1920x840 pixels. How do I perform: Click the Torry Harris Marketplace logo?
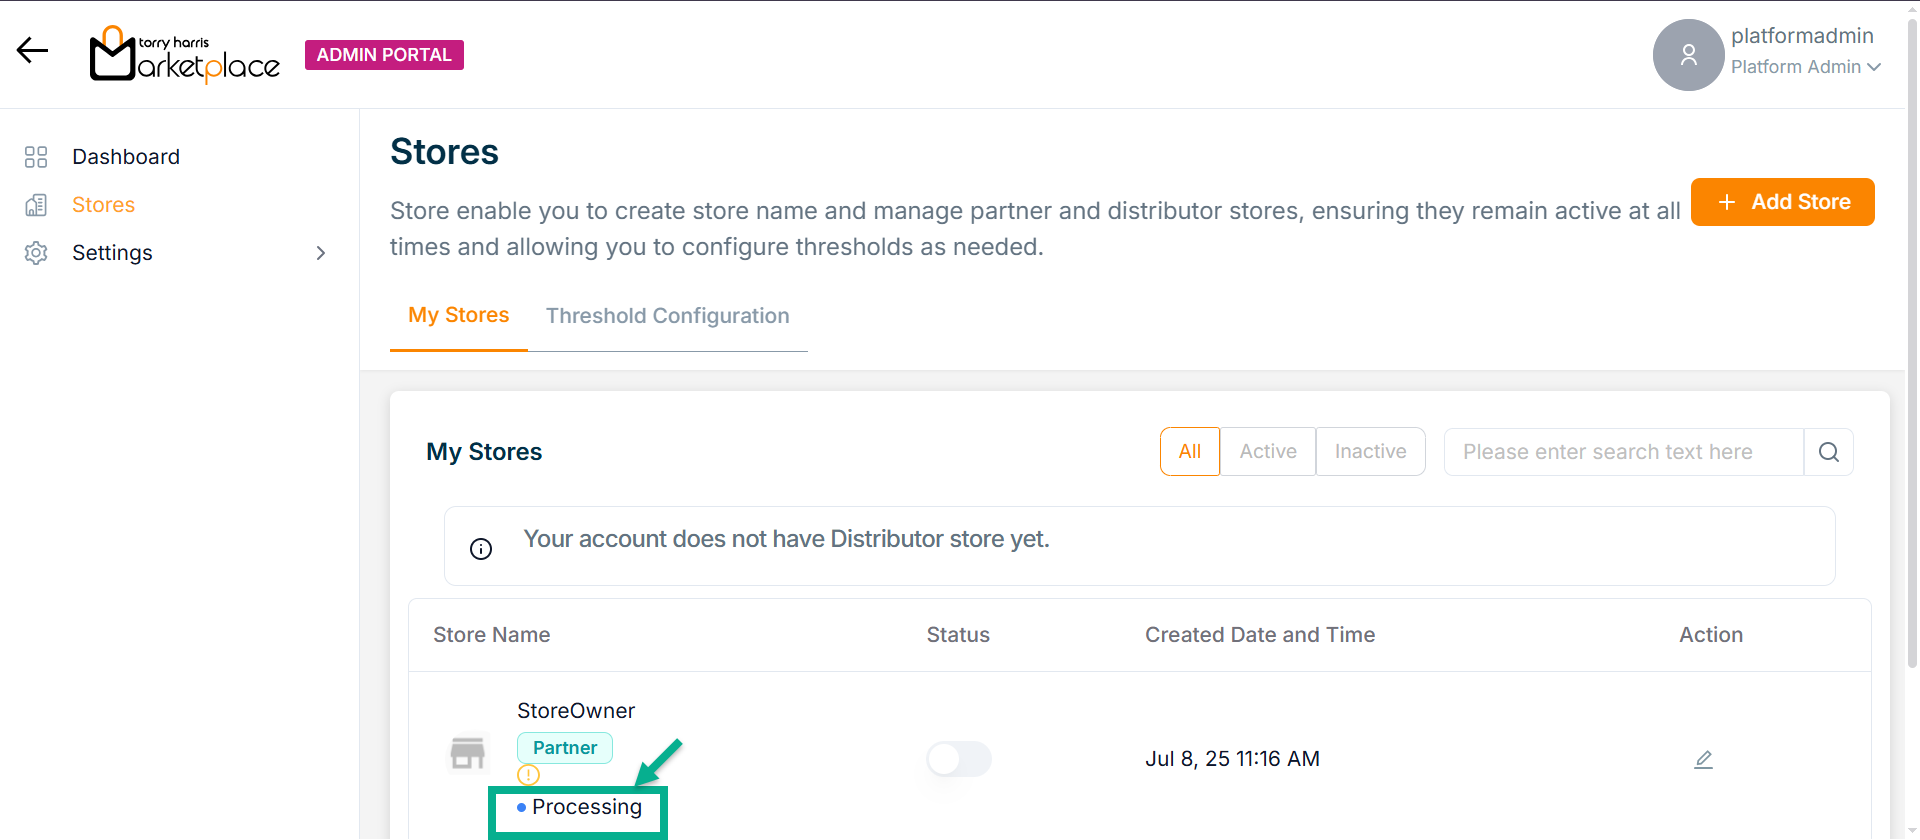click(185, 55)
